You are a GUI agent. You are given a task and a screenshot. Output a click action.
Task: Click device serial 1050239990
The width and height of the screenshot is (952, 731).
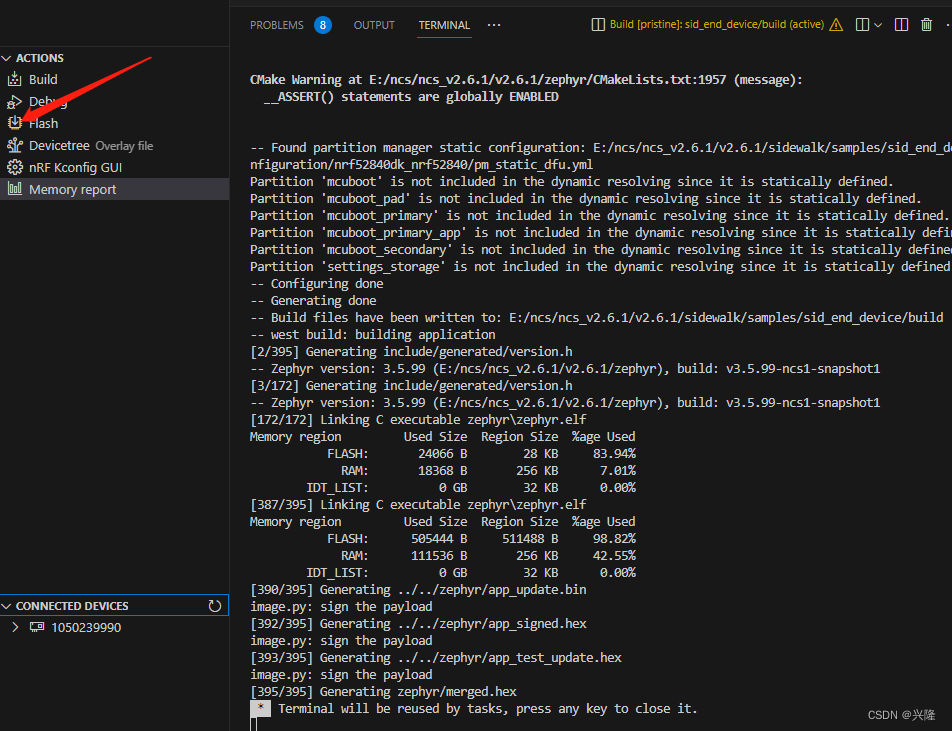[86, 627]
